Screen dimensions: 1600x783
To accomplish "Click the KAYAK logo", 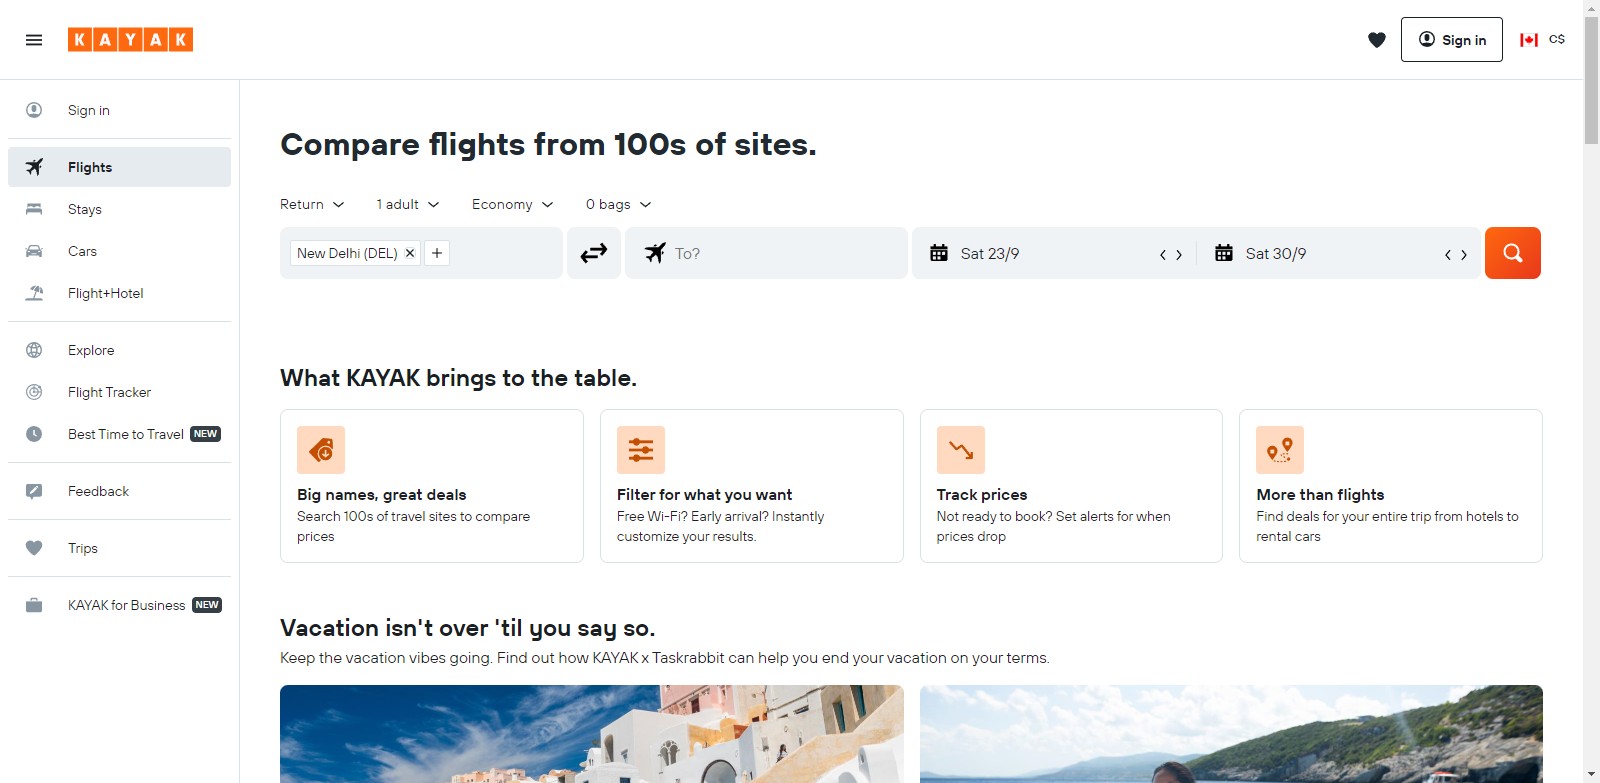I will pos(130,40).
